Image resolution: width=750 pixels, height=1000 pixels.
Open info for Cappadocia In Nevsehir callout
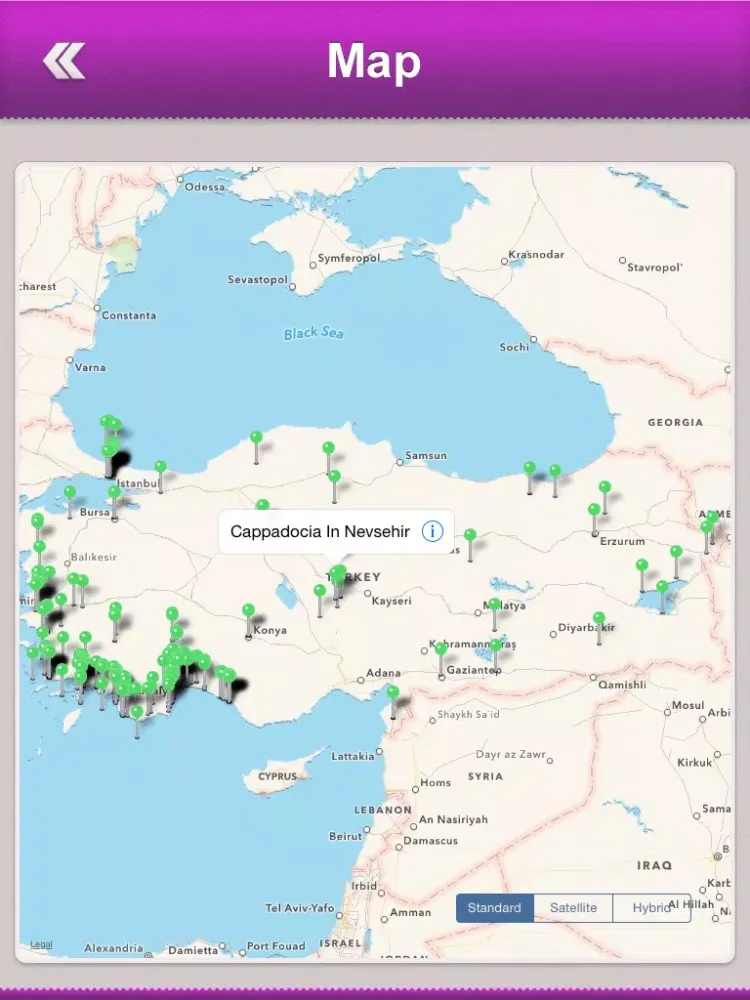tap(432, 531)
